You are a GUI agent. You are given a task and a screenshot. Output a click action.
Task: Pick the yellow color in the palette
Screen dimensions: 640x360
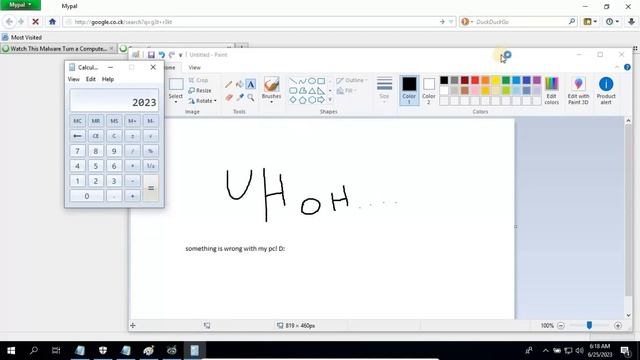(496, 80)
